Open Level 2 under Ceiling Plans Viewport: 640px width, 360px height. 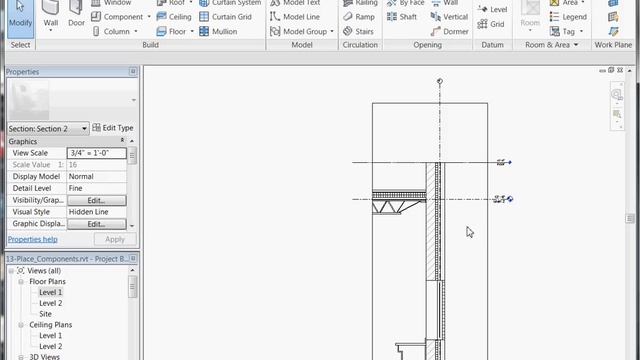(51, 346)
